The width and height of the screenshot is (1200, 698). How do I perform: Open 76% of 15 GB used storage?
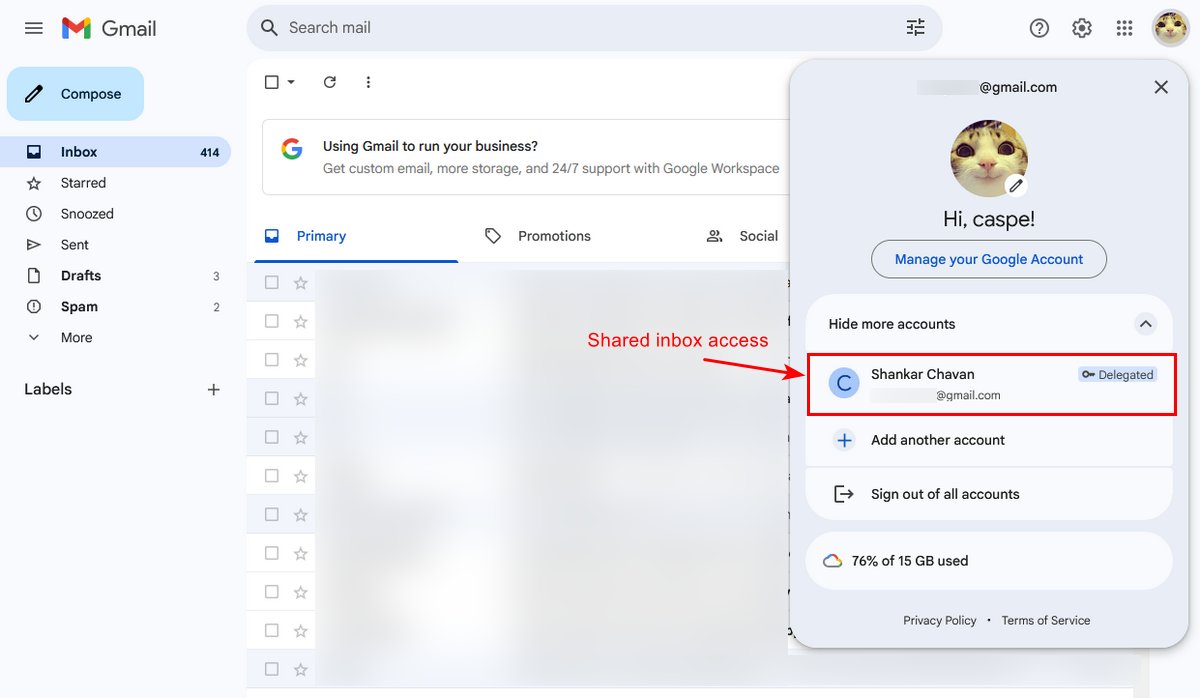989,561
